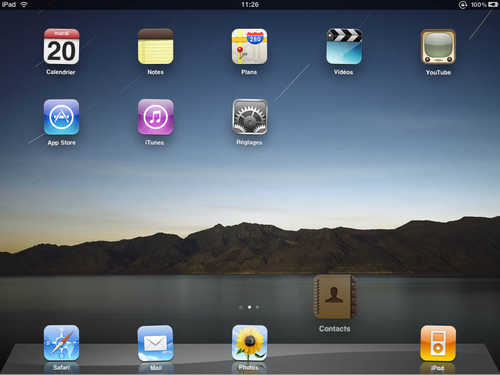Open Réglages settings gear icon
This screenshot has height=375, width=500.
(x=250, y=117)
